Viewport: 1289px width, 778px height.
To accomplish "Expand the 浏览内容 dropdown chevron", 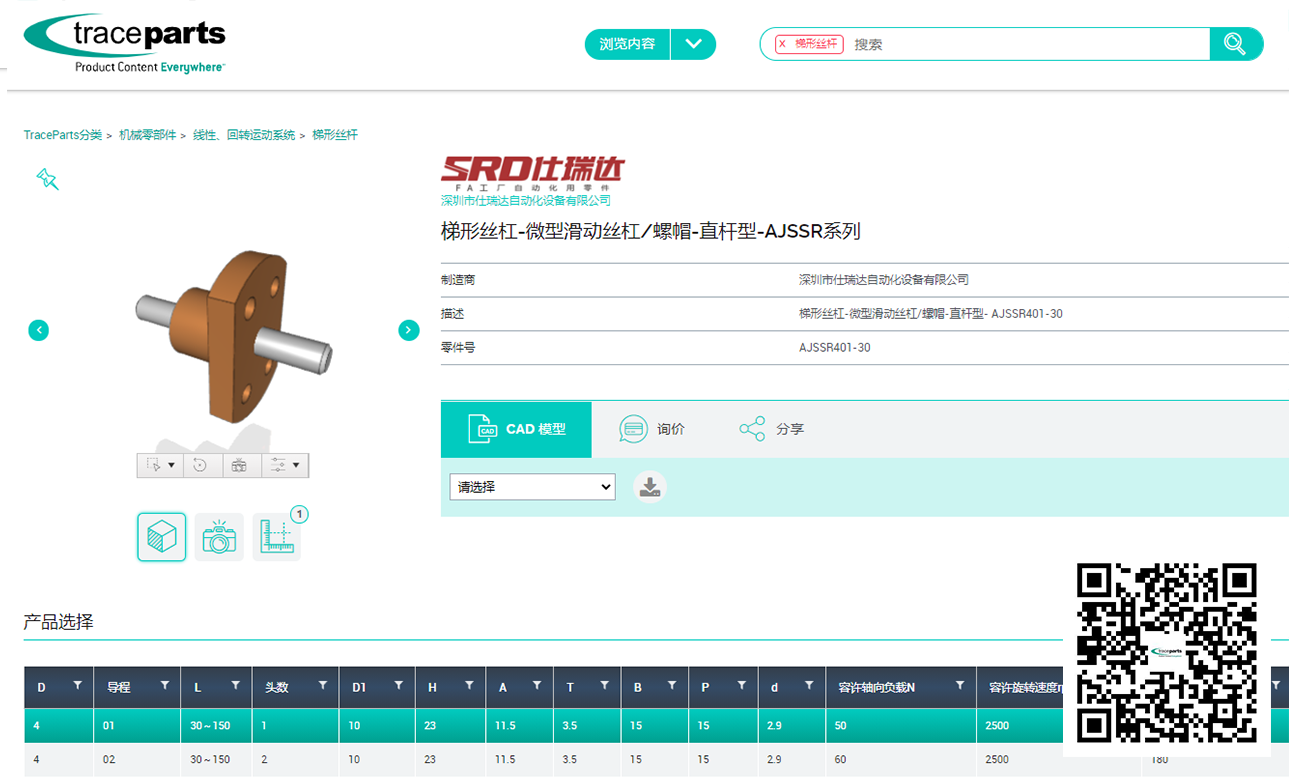I will [x=694, y=44].
